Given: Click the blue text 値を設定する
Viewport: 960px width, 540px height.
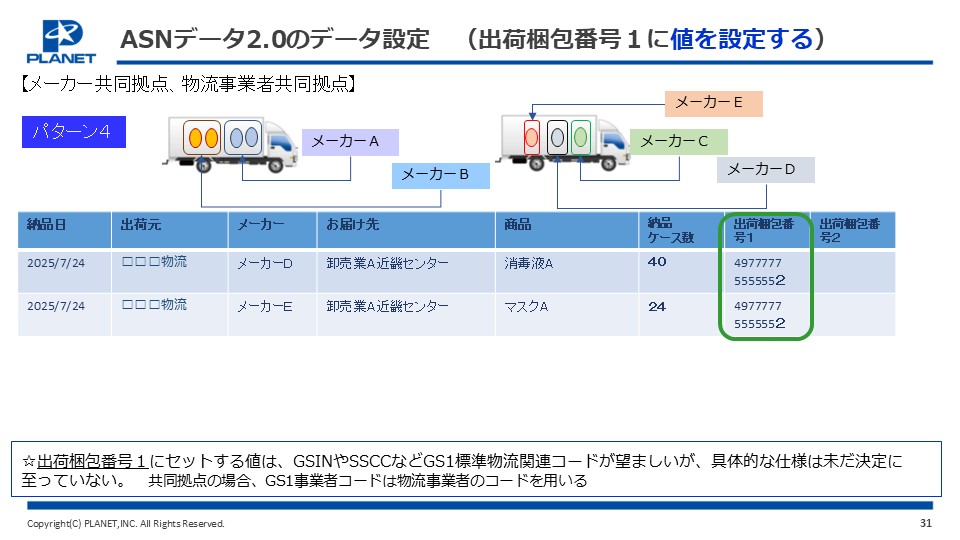Looking at the screenshot, I should 742,39.
